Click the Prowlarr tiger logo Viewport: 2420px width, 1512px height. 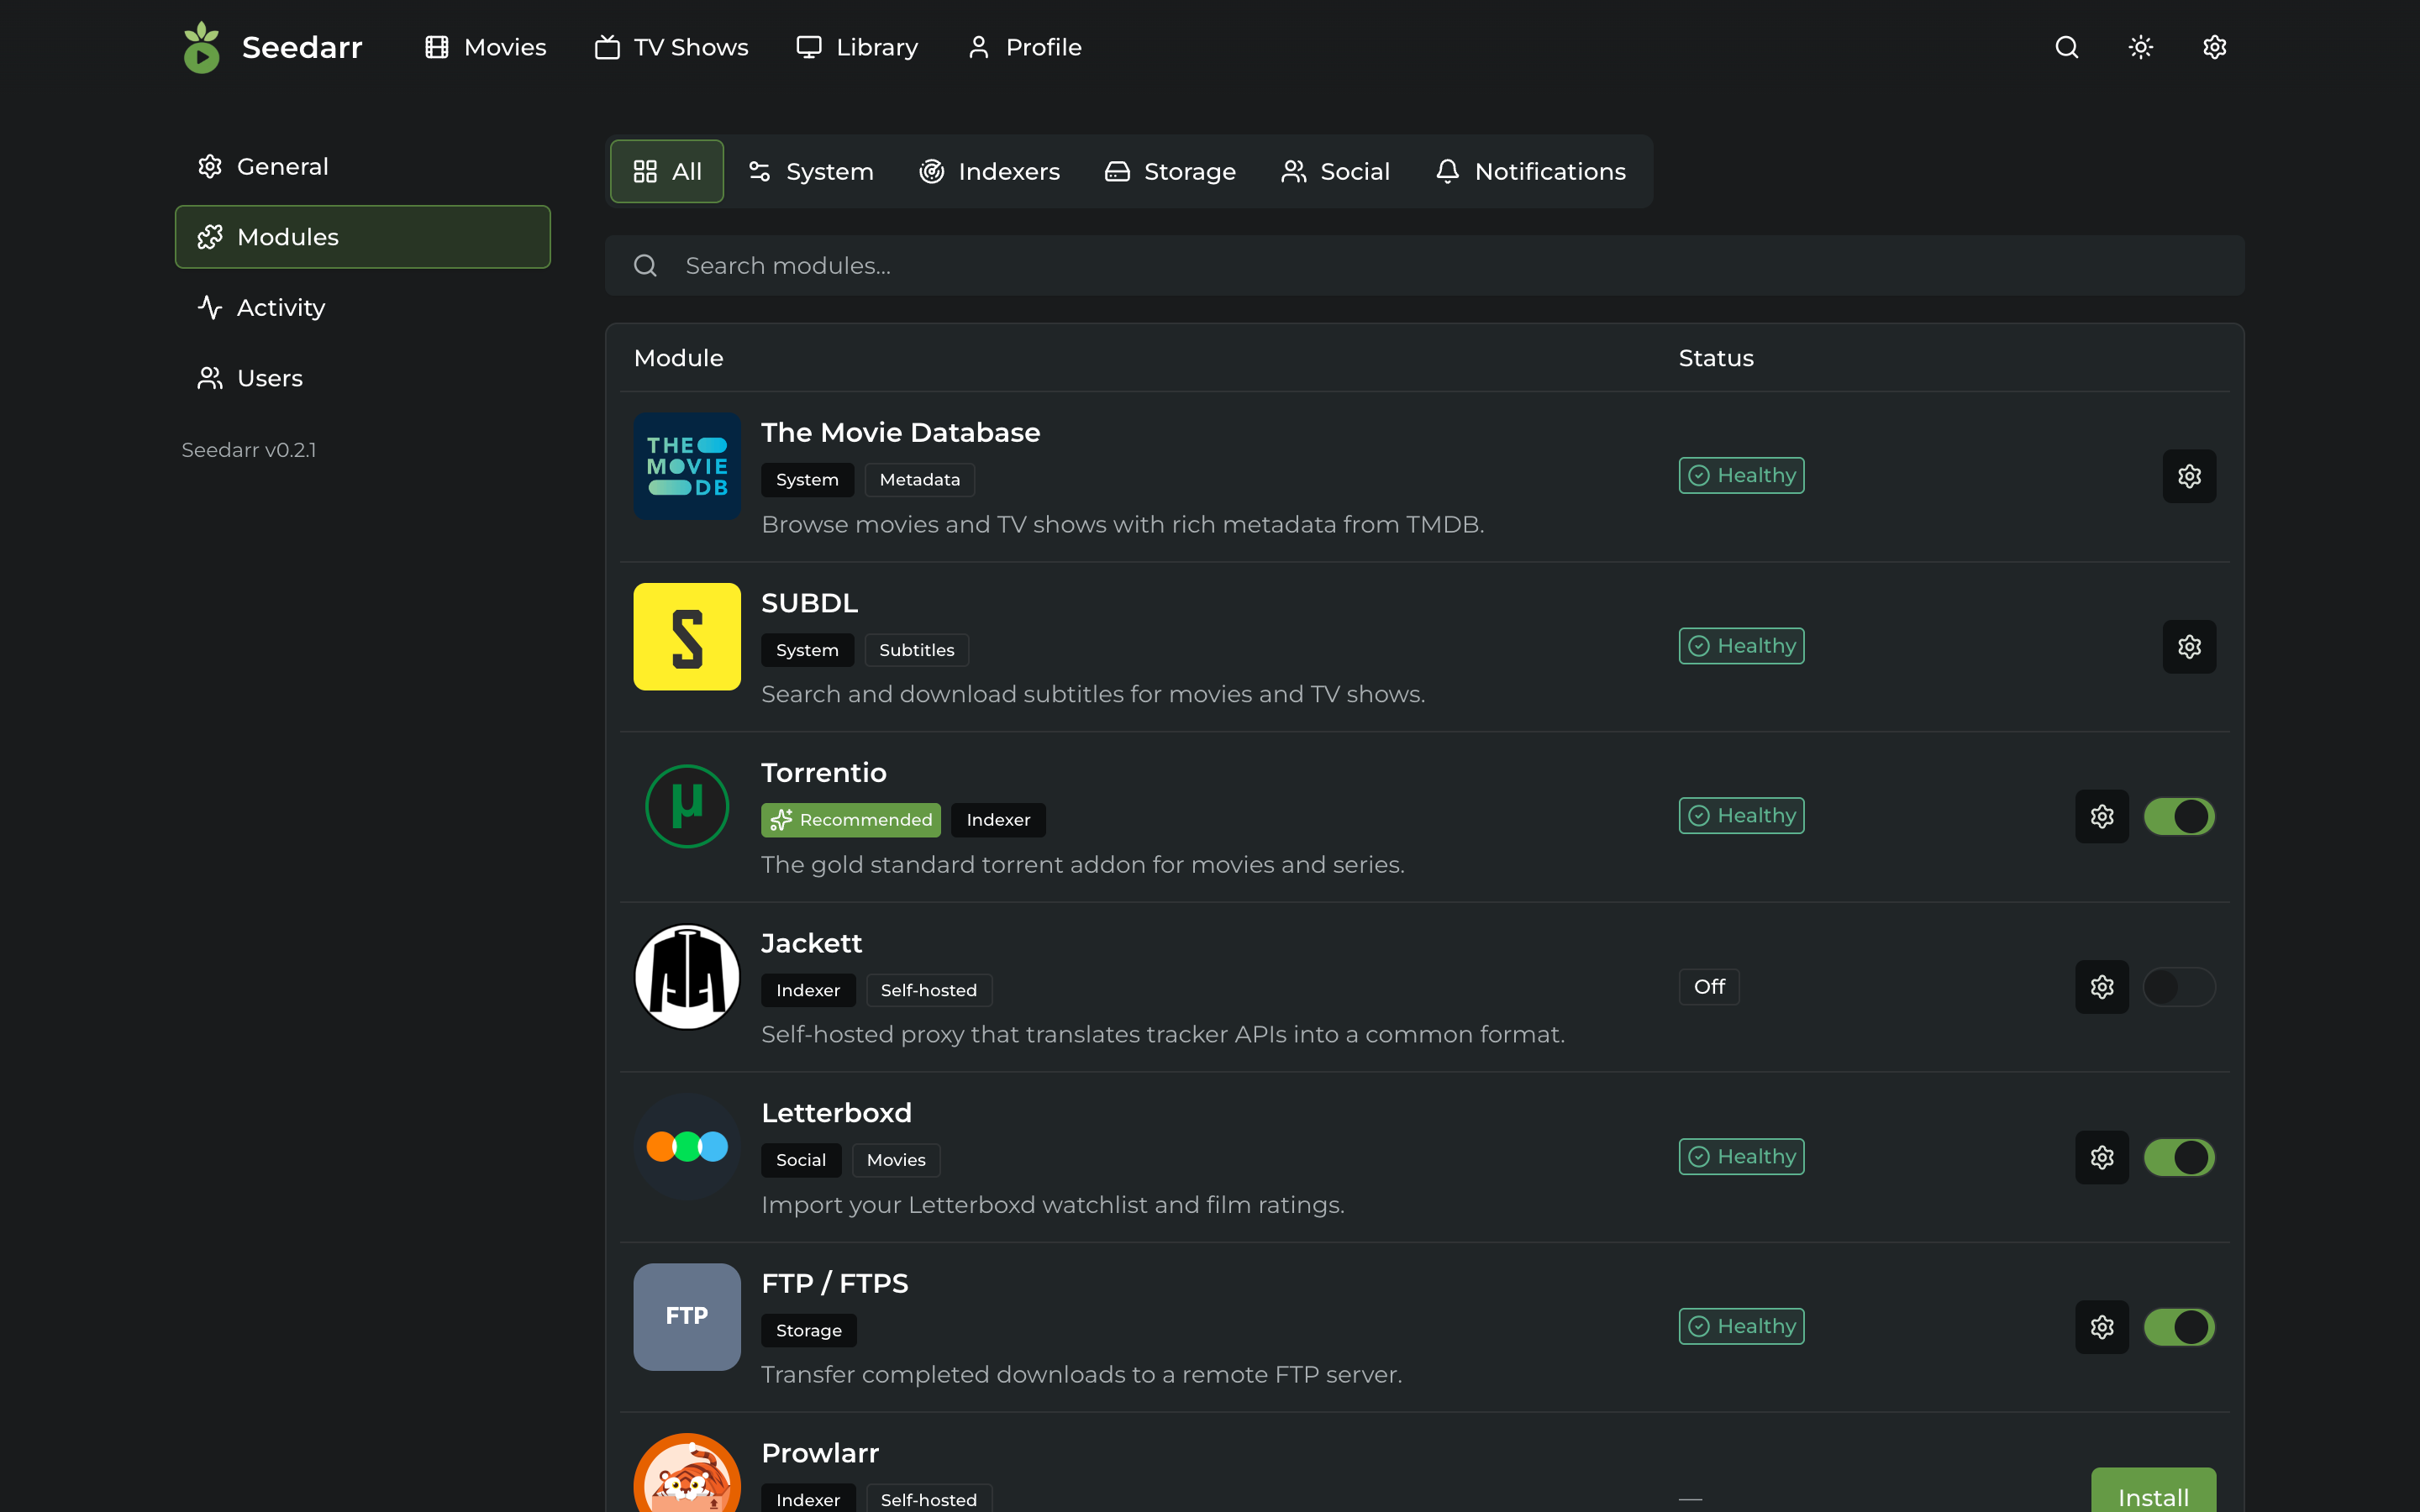(687, 1473)
